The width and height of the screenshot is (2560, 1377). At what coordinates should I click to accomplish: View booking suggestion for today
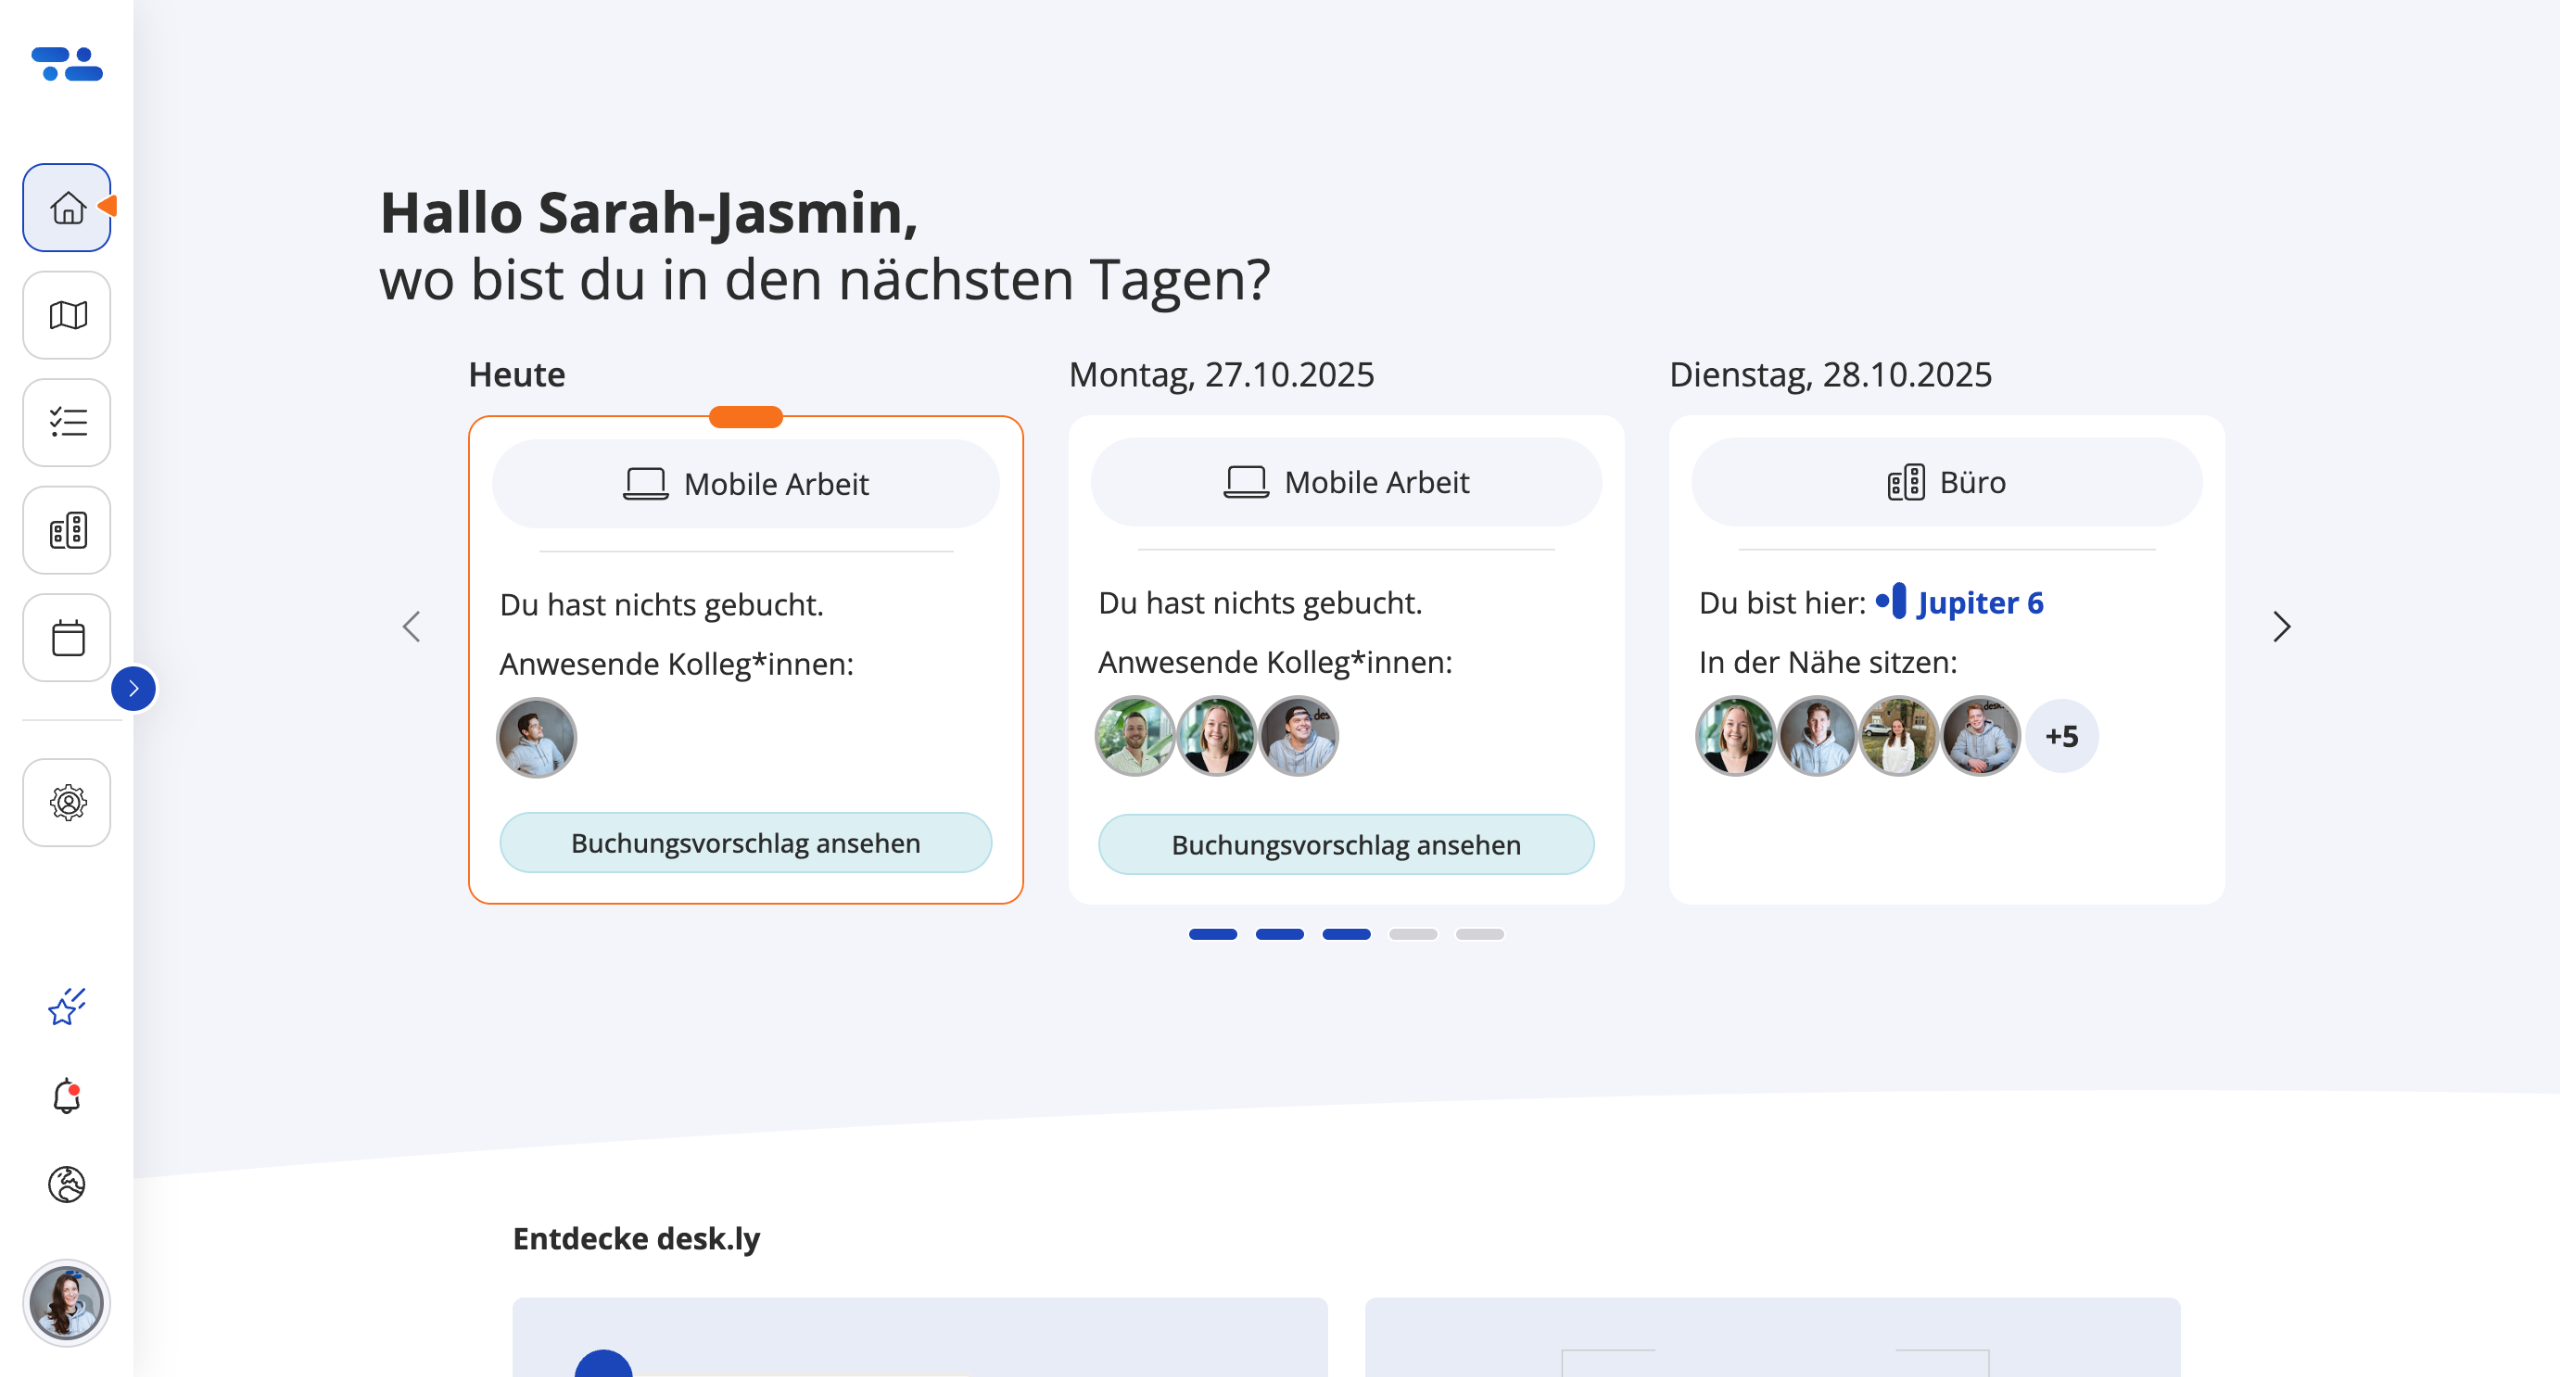746,843
